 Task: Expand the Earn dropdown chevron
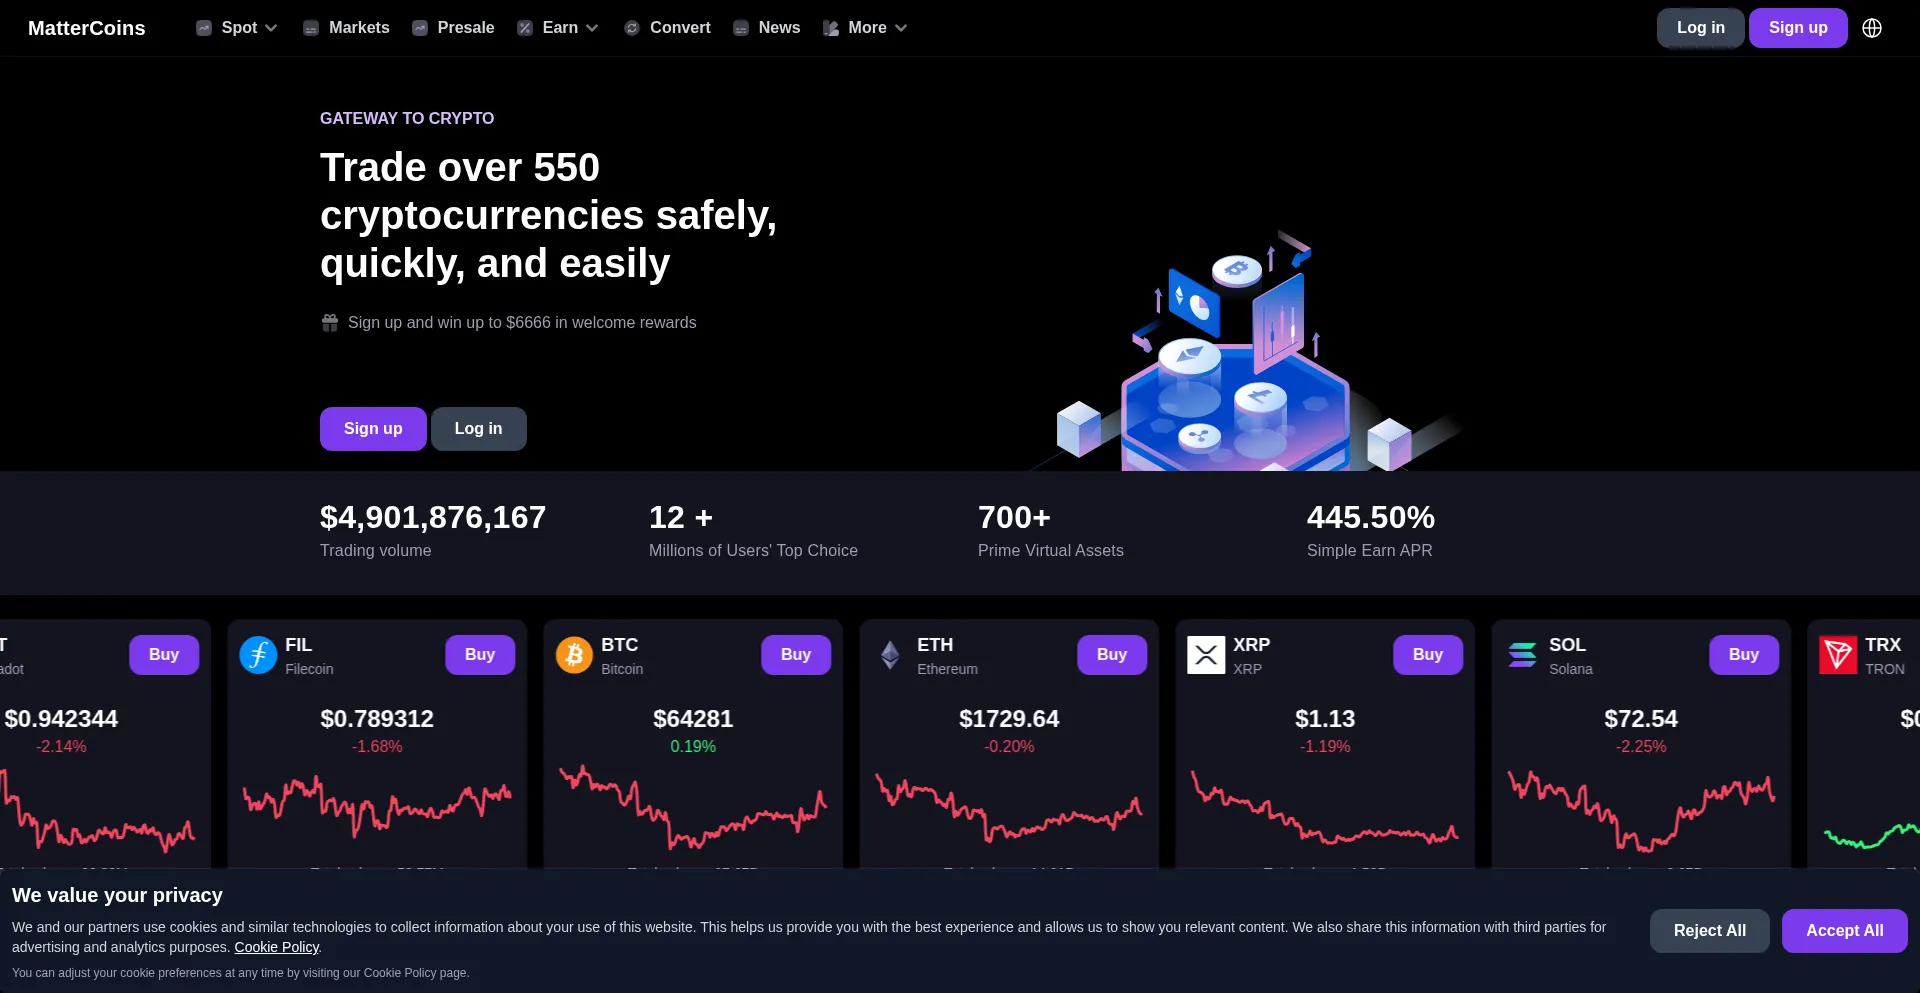[x=592, y=28]
